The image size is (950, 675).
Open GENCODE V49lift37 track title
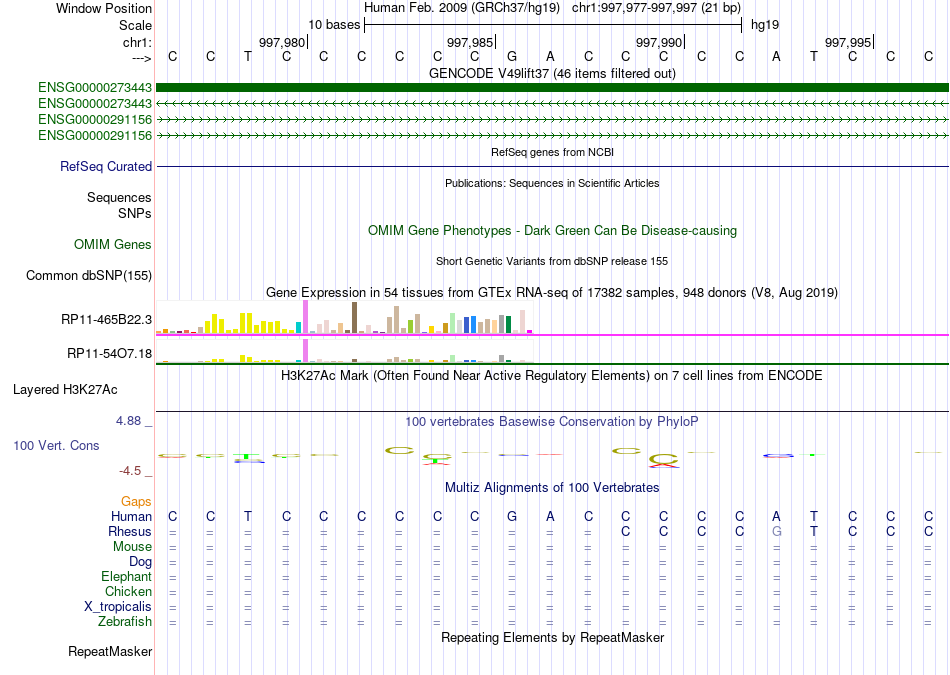[x=552, y=73]
